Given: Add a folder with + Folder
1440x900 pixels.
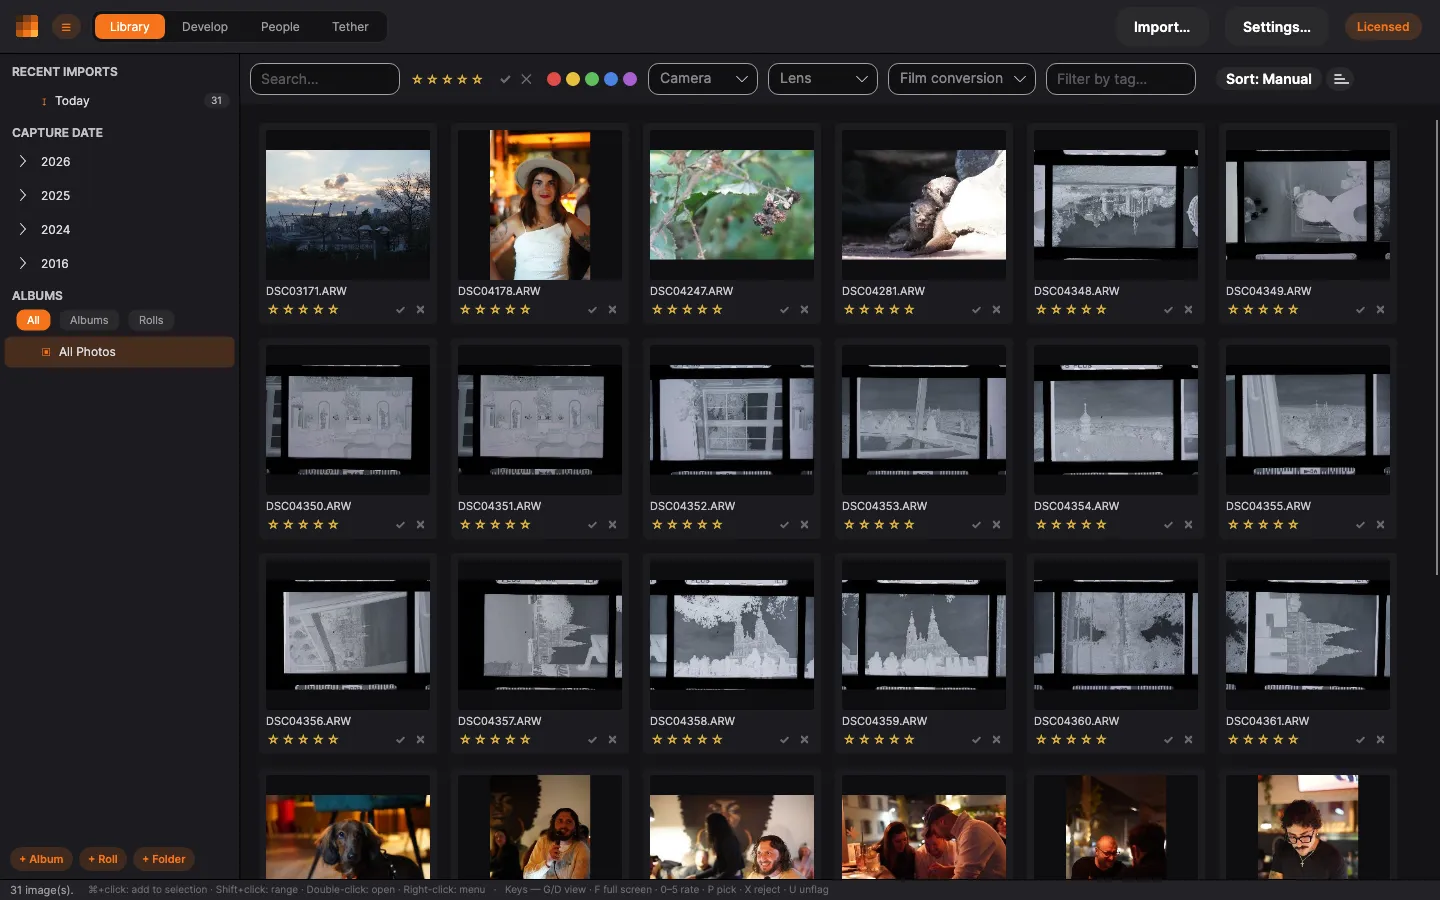Looking at the screenshot, I should point(164,859).
